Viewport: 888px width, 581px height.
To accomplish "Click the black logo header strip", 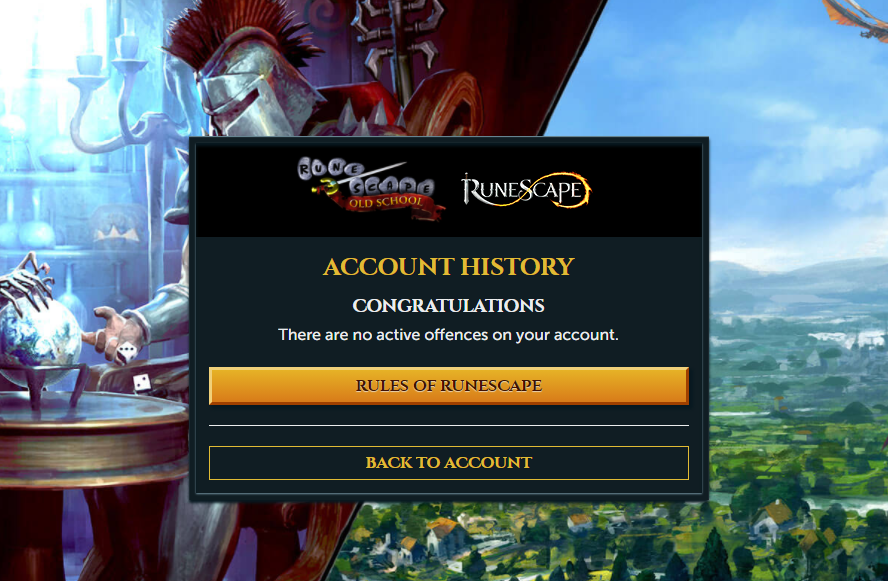I will [449, 191].
